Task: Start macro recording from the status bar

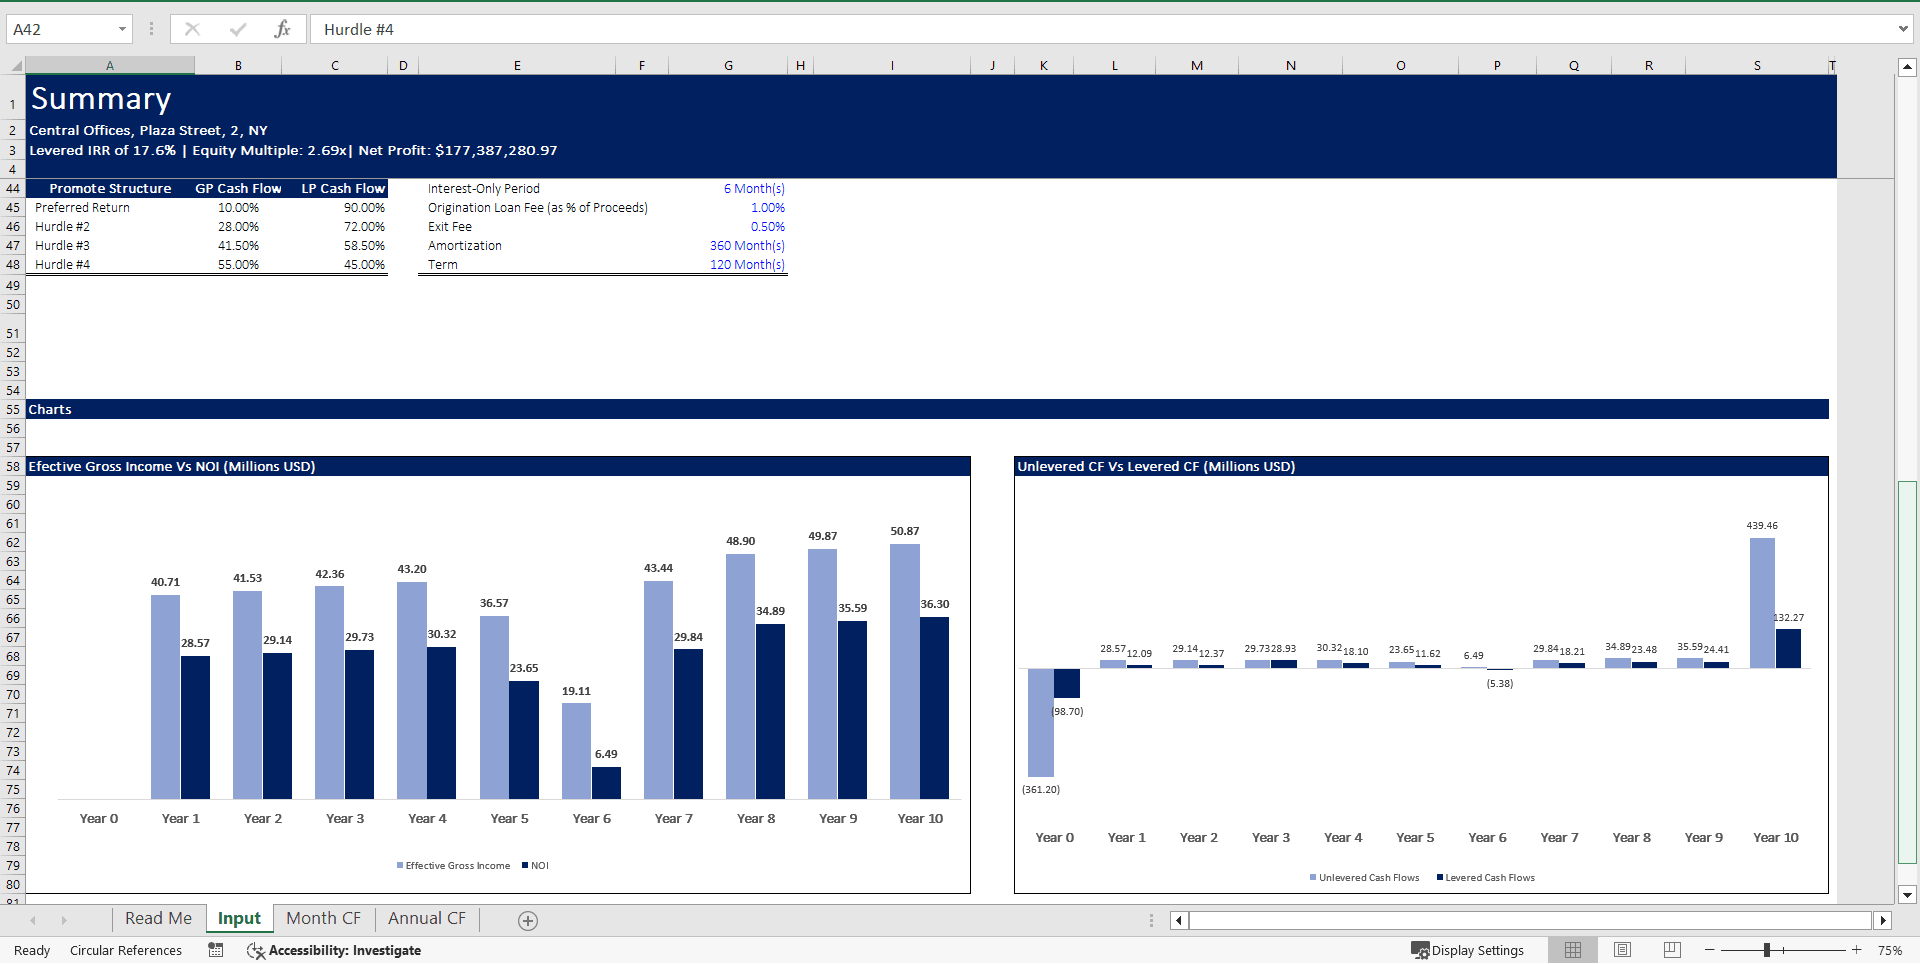Action: (215, 950)
